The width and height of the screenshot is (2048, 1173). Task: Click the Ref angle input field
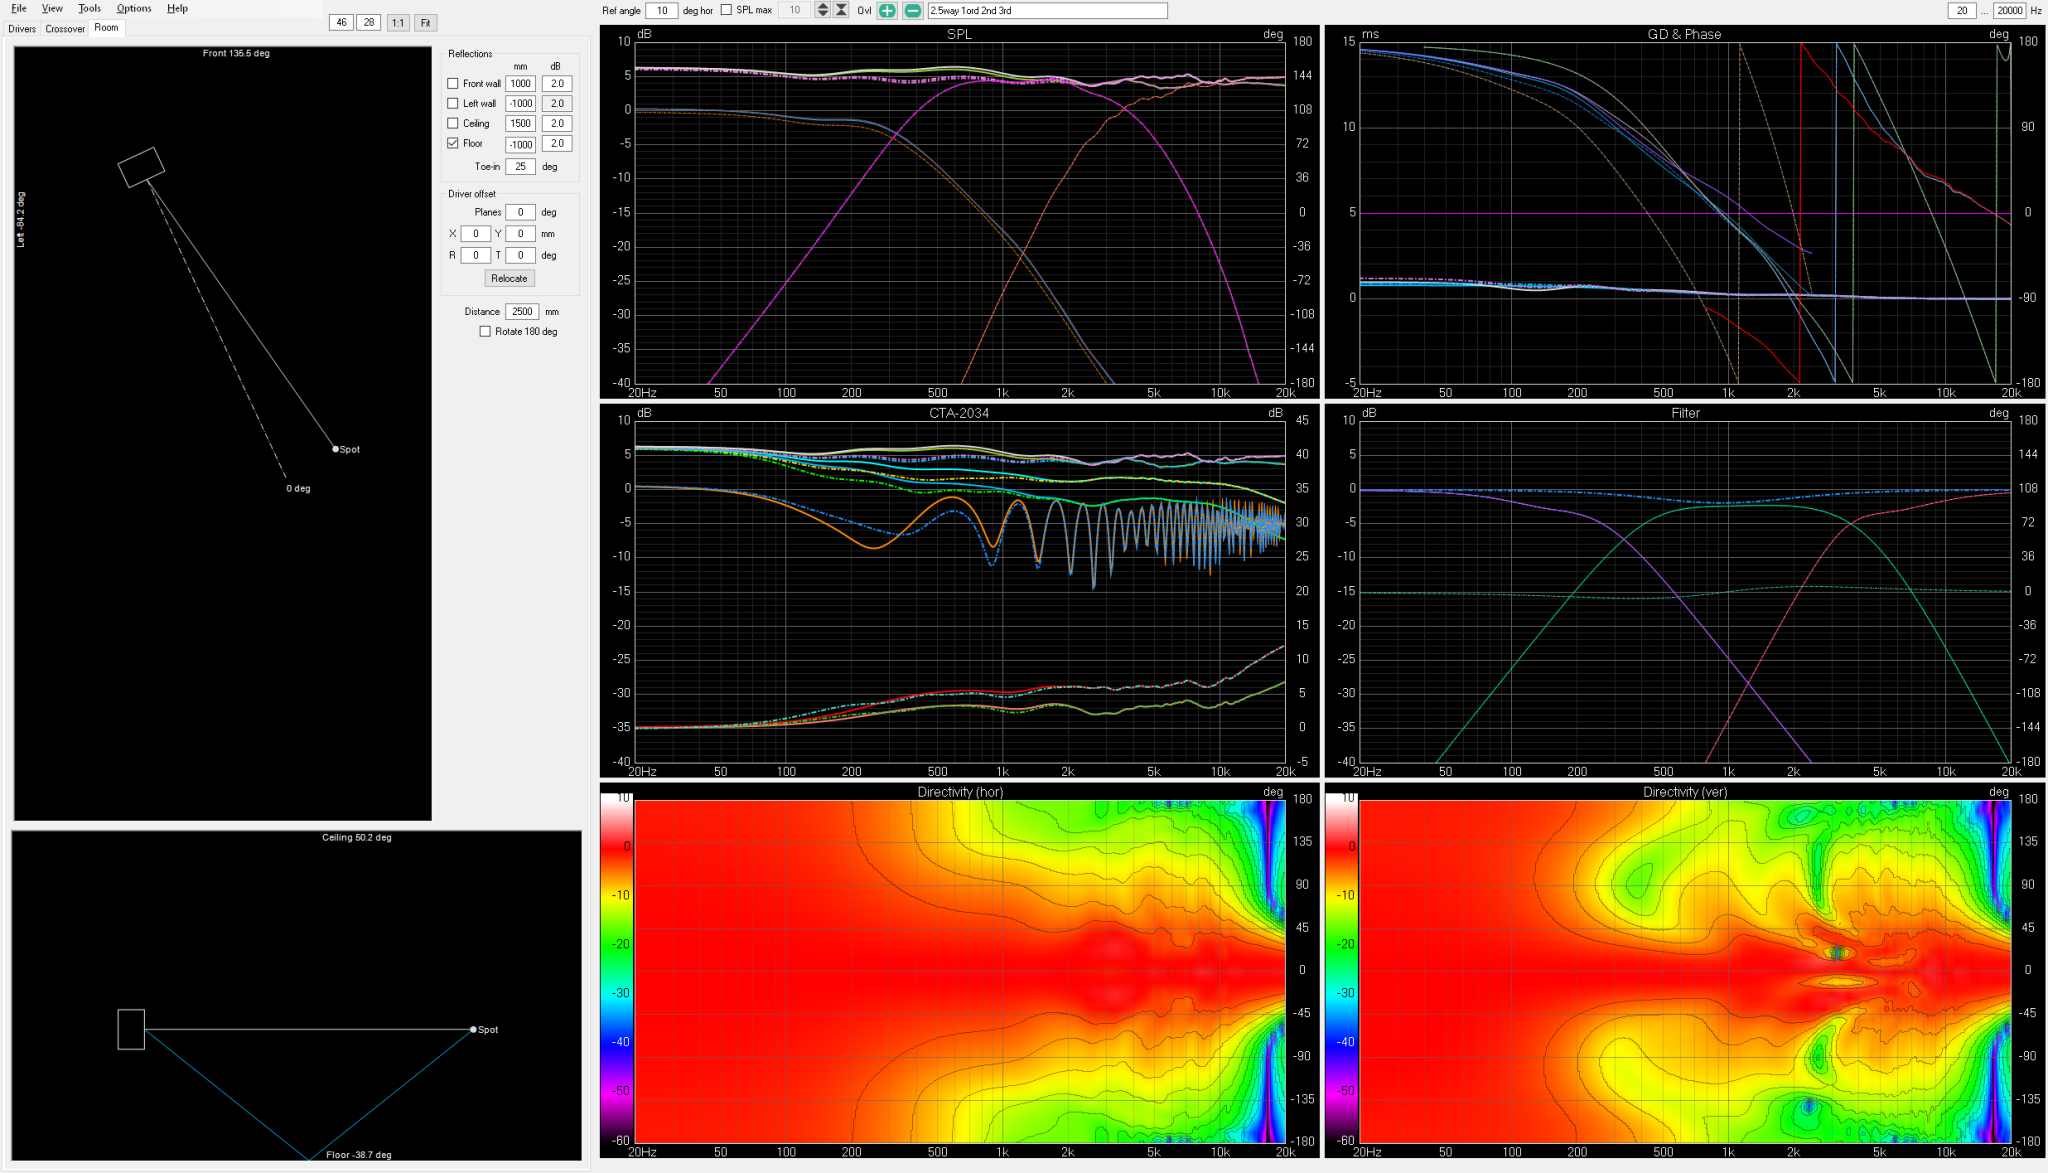point(661,11)
